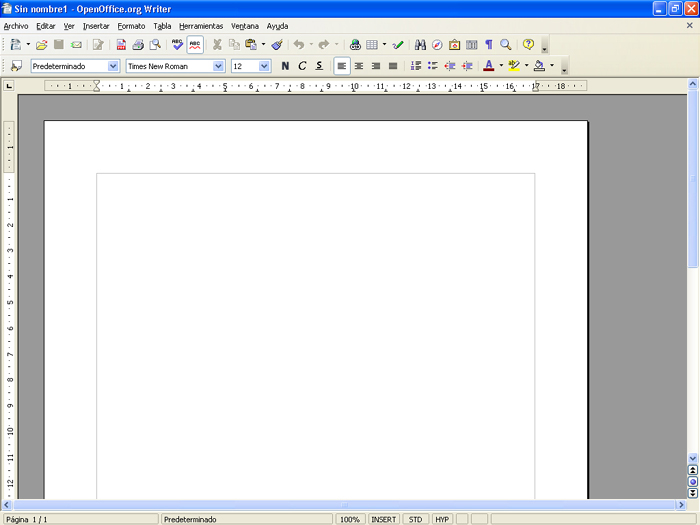Viewport: 700px width, 525px height.
Task: Click the Print file directly icon
Action: 138,45
